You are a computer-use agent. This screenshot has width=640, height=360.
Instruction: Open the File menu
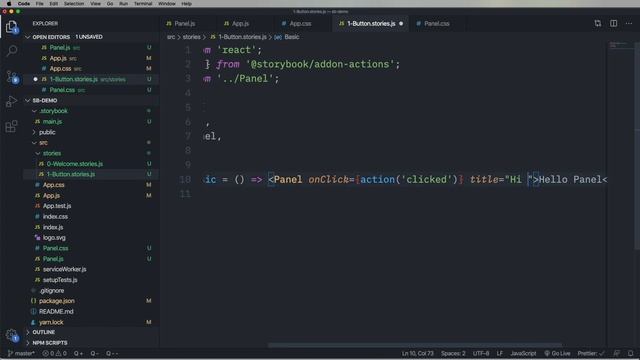coord(40,3)
